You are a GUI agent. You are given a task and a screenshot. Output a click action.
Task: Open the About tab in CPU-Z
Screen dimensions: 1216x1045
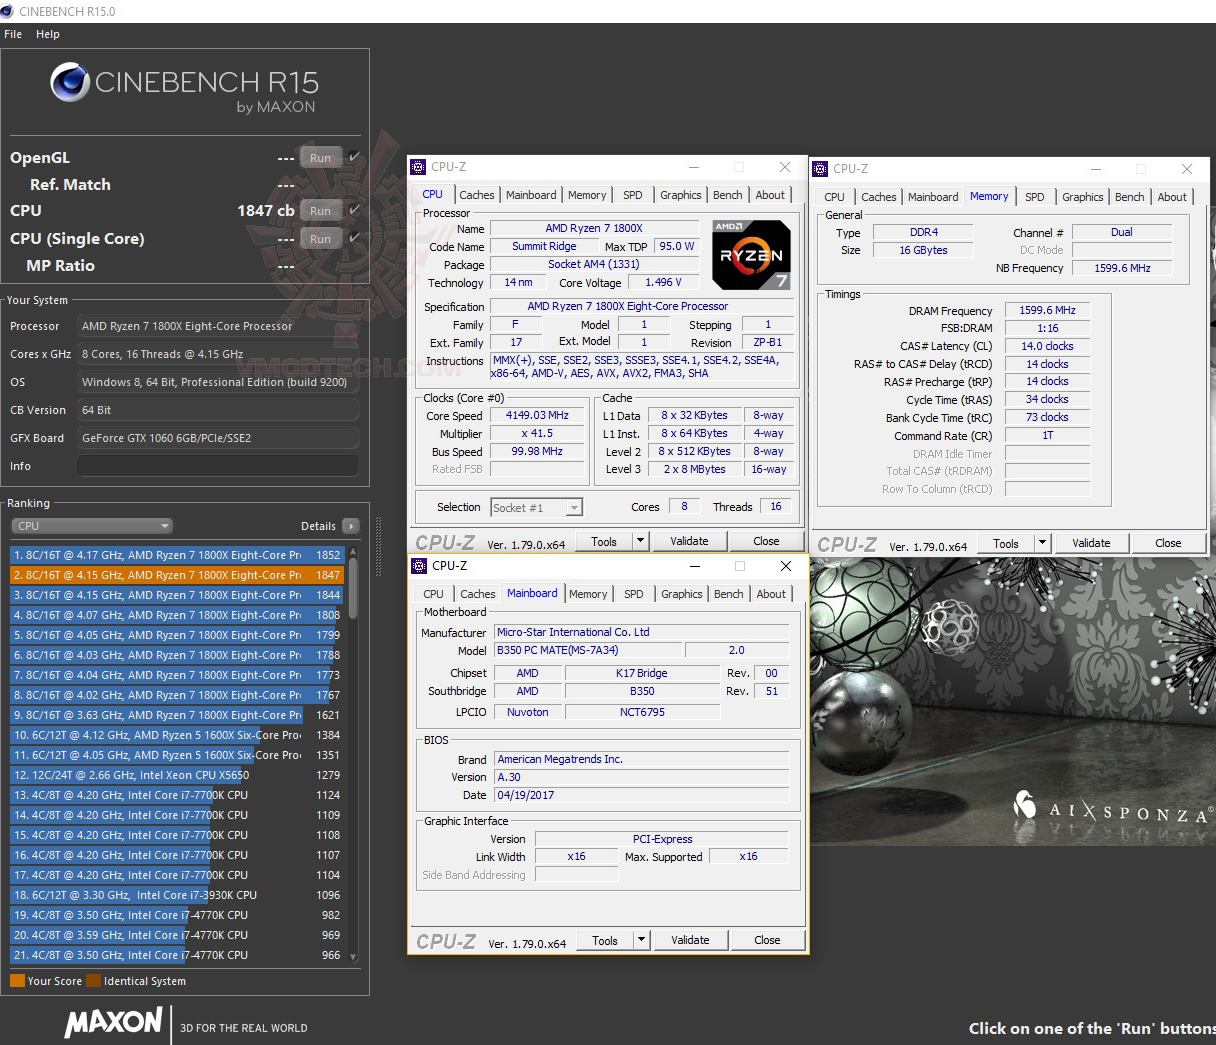[x=770, y=194]
